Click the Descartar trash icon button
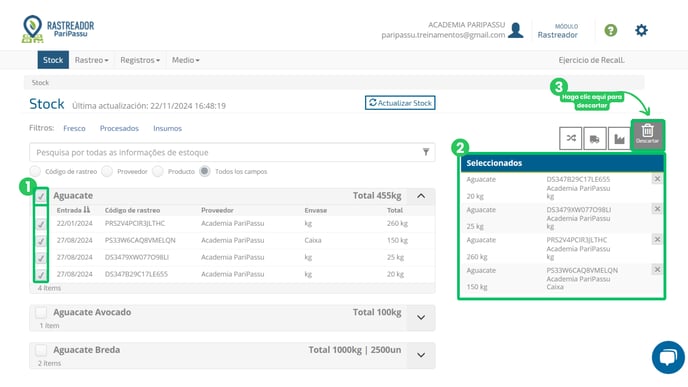Image resolution: width=688 pixels, height=387 pixels. 648,134
